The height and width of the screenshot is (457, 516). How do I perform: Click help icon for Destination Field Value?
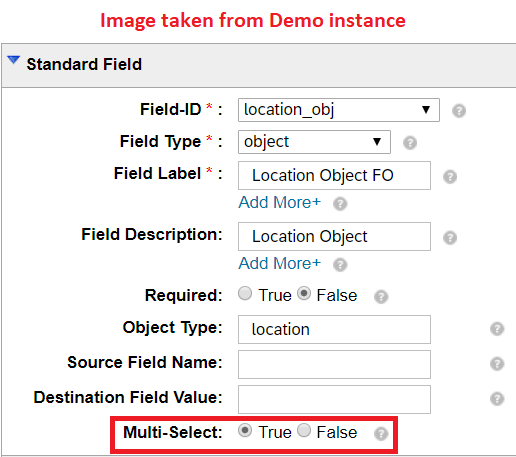click(497, 399)
